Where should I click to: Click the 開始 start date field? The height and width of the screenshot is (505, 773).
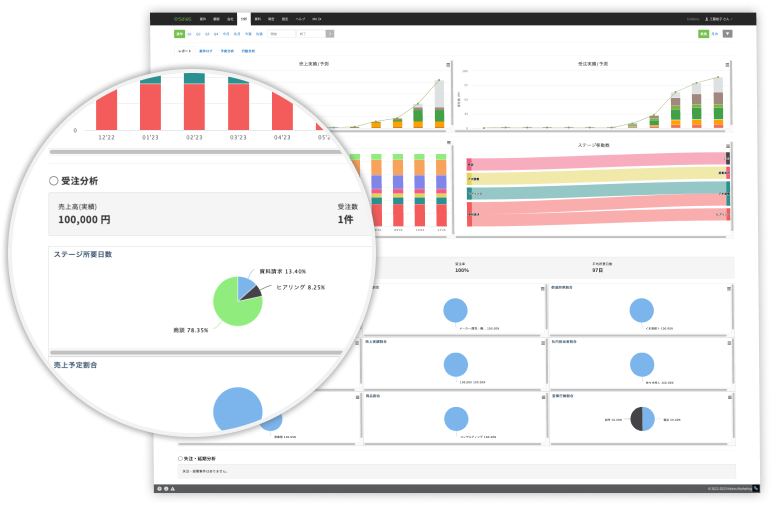(x=281, y=34)
